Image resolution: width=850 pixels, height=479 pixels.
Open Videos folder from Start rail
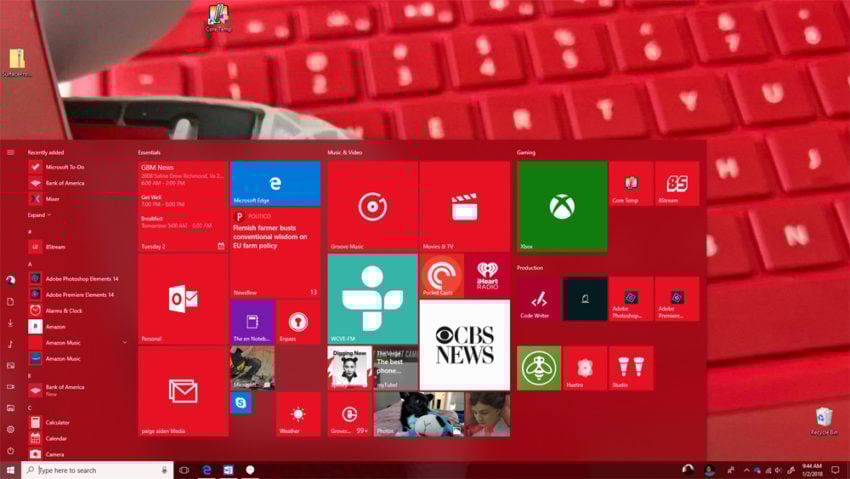[x=10, y=387]
